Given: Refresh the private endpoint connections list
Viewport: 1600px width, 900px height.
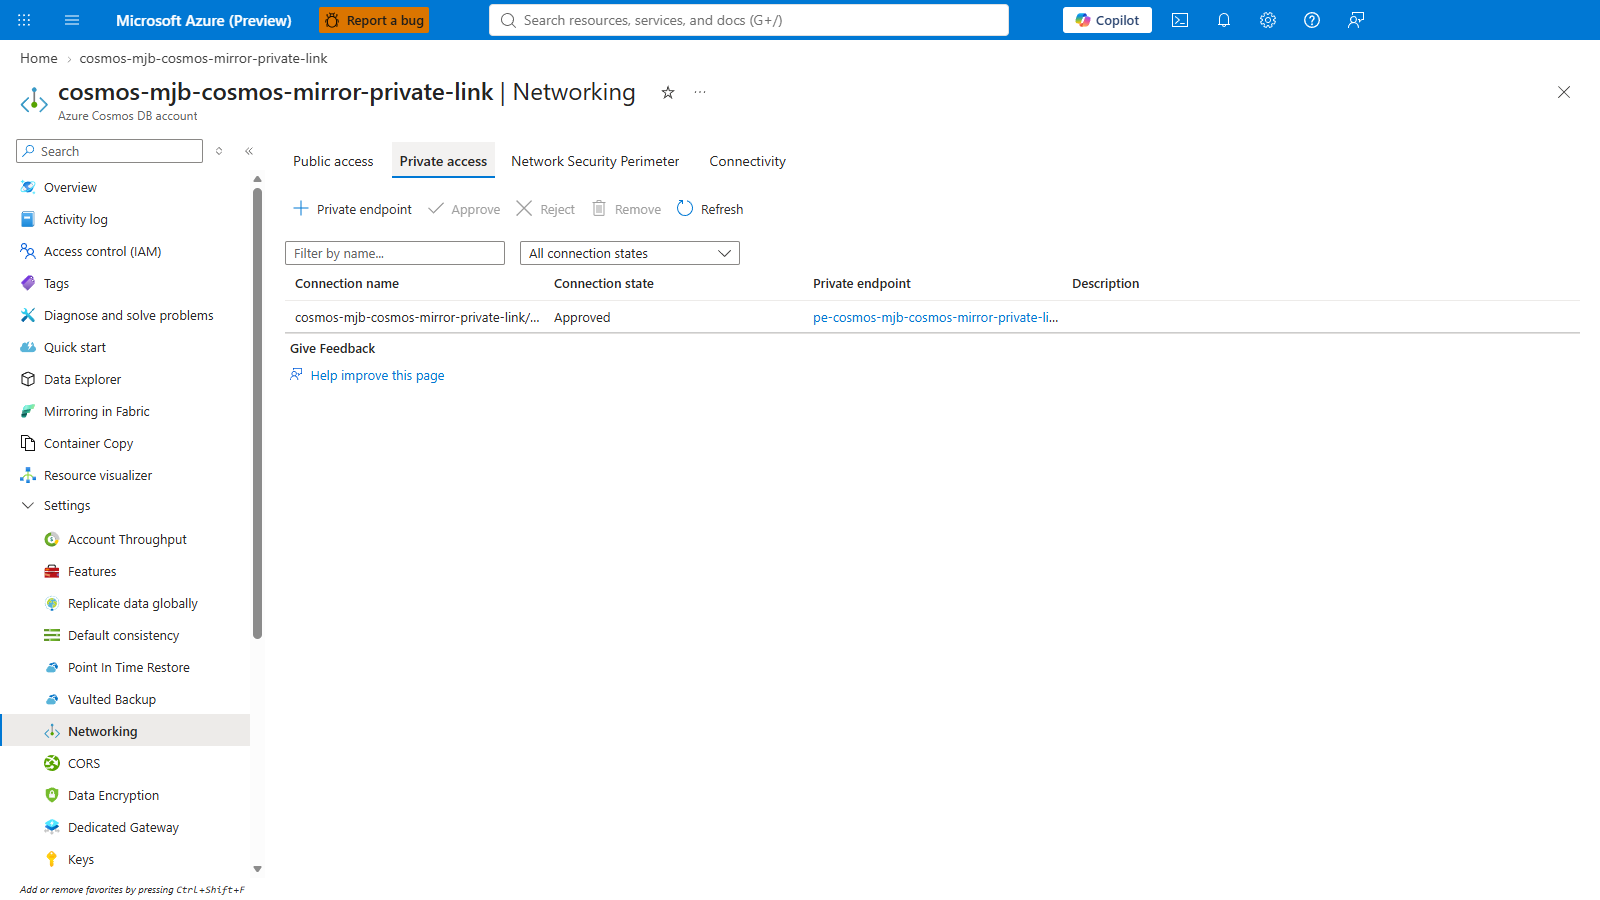Looking at the screenshot, I should [x=710, y=209].
